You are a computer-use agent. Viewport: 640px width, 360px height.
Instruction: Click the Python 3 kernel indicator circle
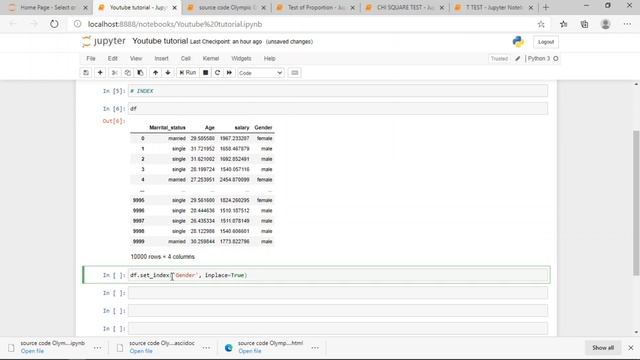[x=556, y=59]
